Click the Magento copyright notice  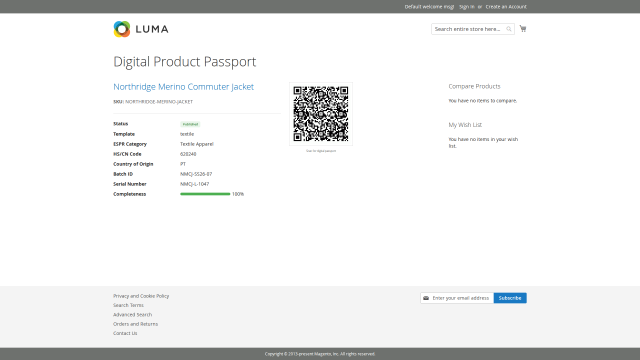click(x=320, y=354)
